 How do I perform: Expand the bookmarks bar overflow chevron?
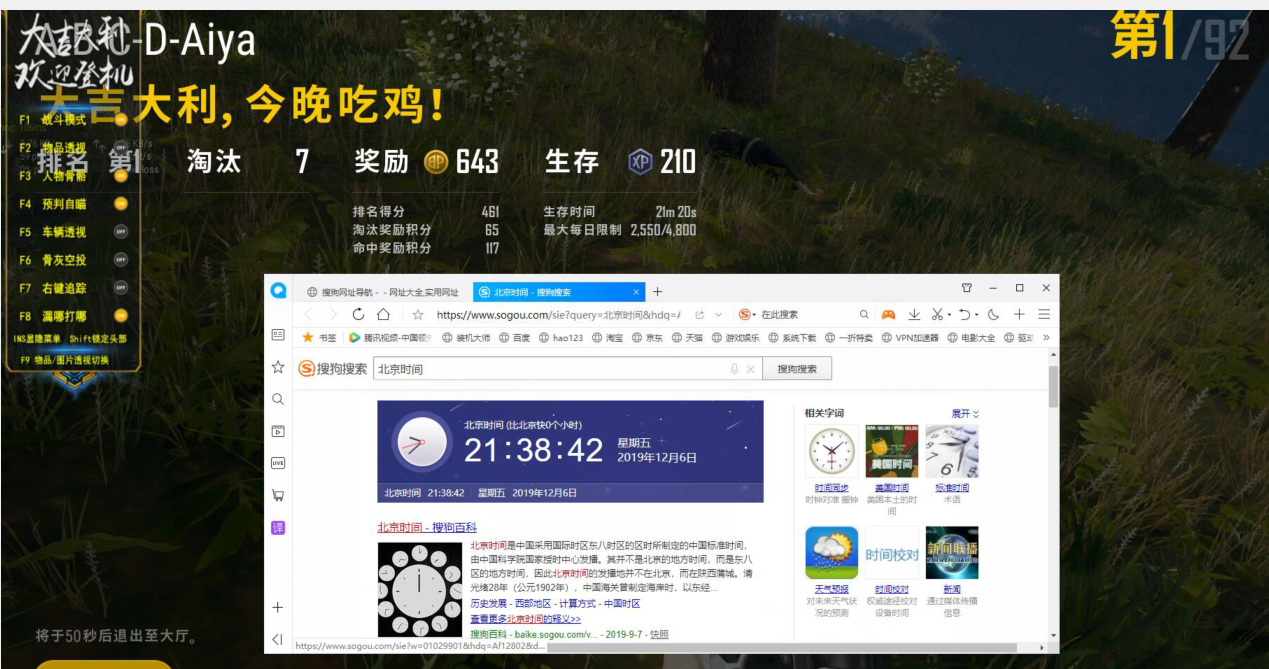tap(1046, 338)
